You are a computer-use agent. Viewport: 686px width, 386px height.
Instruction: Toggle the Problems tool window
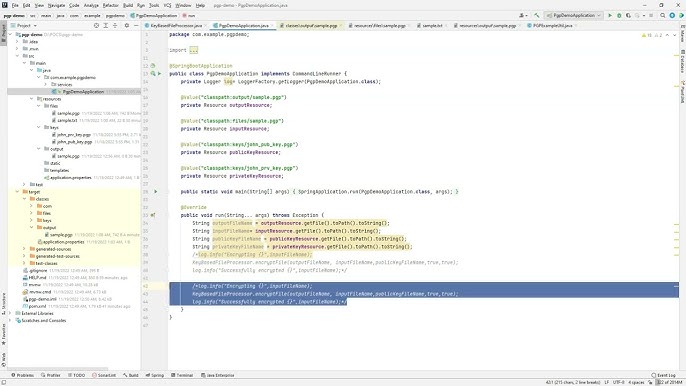point(22,375)
